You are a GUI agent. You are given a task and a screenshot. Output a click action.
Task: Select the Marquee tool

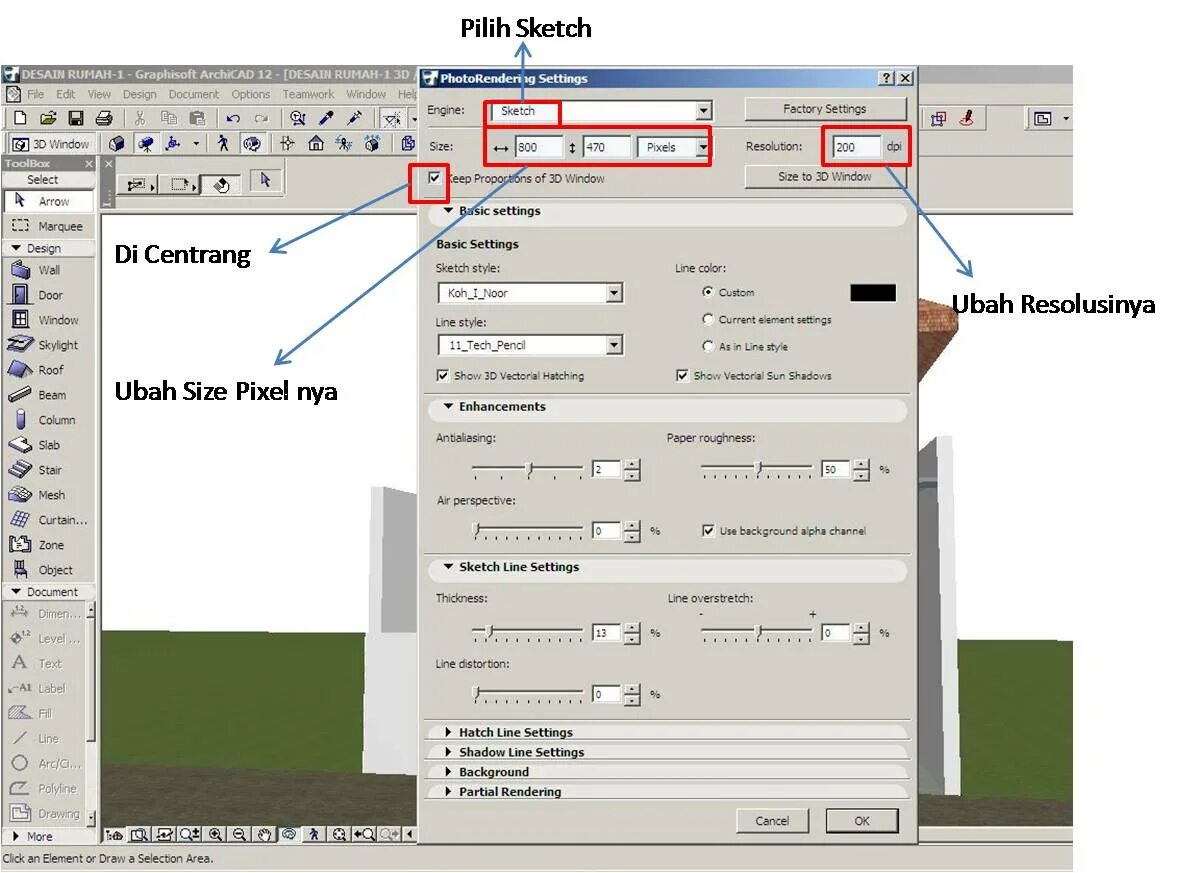pos(49,226)
